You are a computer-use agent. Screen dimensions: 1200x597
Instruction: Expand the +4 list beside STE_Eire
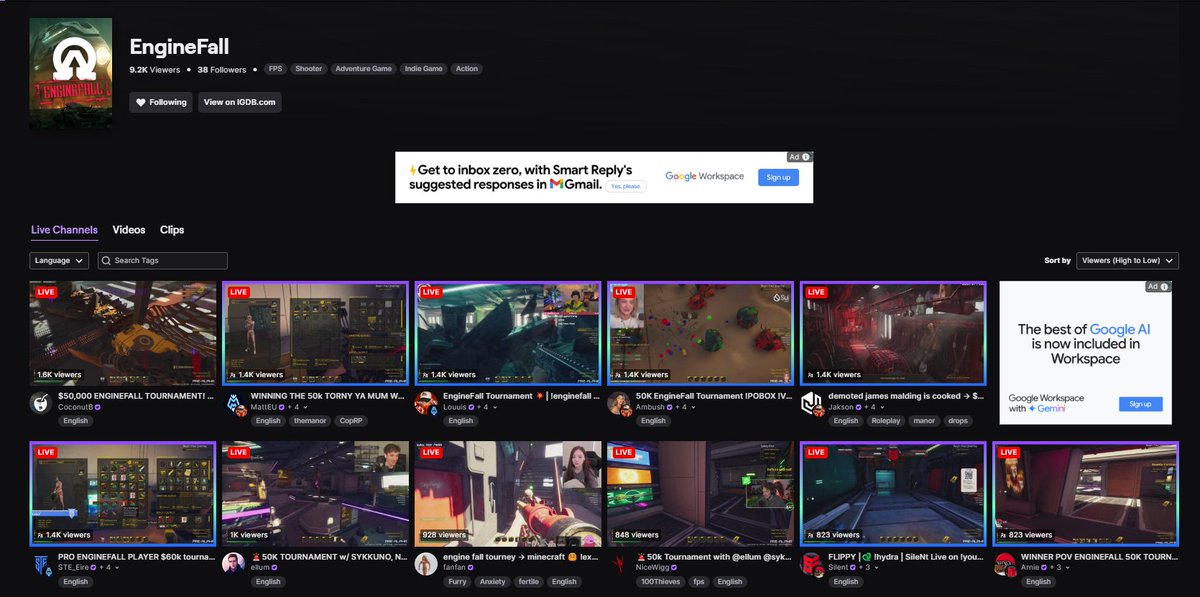tap(107, 567)
